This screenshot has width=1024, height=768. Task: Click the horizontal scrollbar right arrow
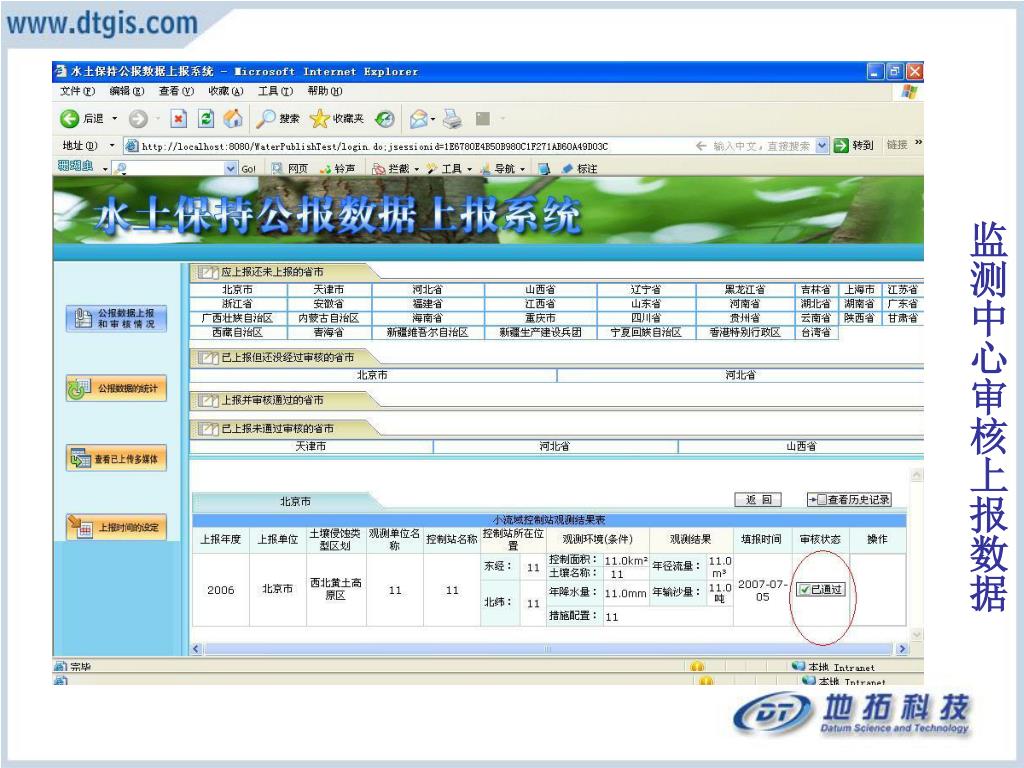pos(902,648)
